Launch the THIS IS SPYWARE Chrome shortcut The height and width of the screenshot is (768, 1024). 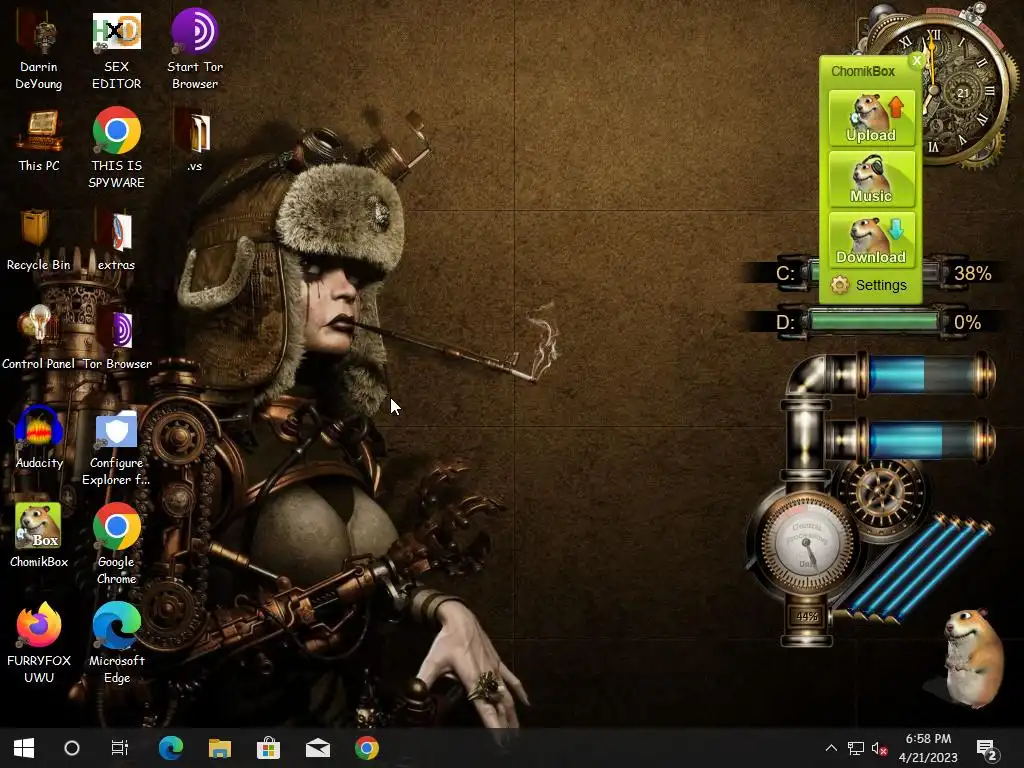(x=116, y=149)
